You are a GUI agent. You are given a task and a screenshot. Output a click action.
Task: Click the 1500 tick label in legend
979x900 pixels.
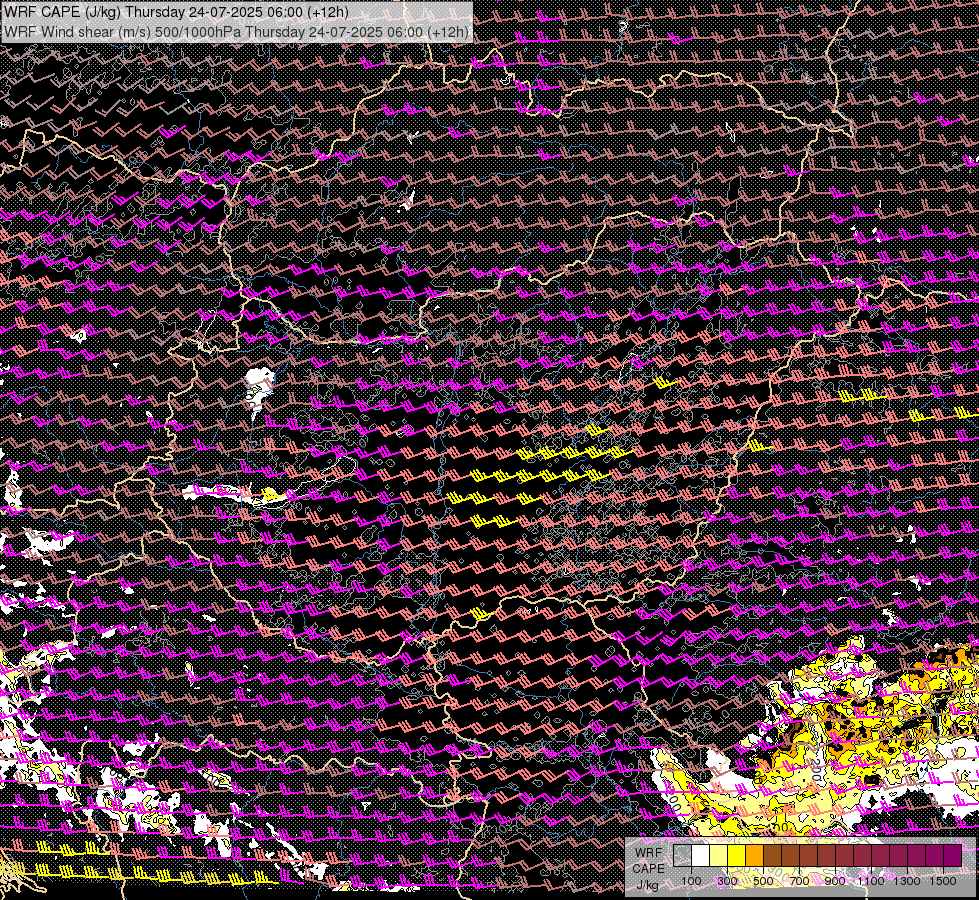943,881
